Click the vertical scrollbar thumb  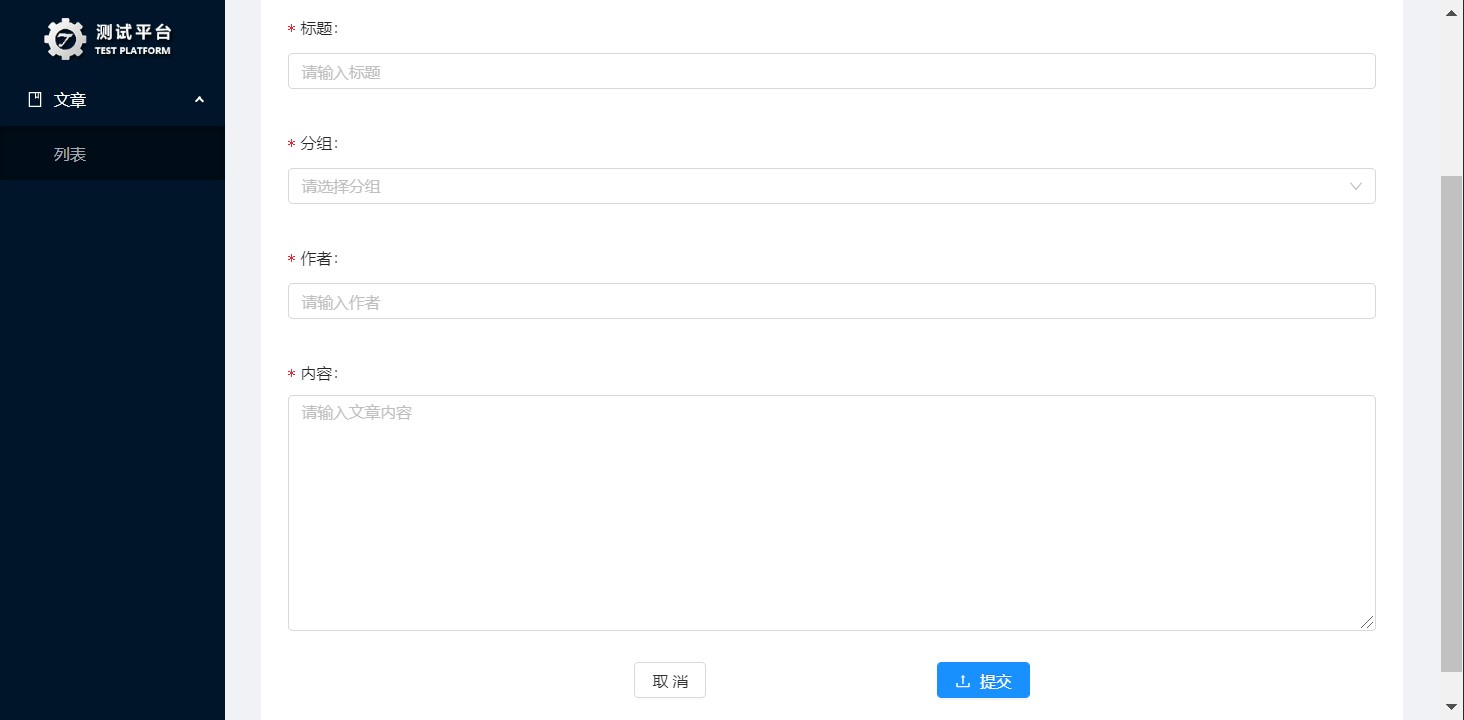(1451, 423)
